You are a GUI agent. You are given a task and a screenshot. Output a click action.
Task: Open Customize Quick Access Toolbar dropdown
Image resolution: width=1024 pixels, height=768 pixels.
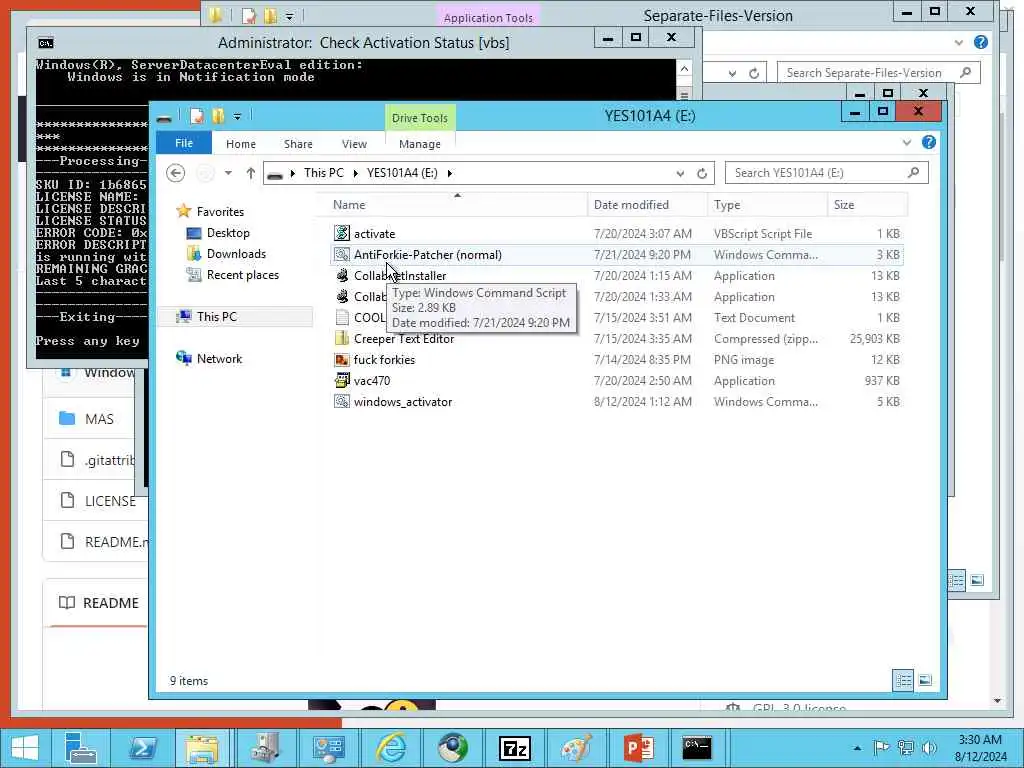pyautogui.click(x=238, y=117)
